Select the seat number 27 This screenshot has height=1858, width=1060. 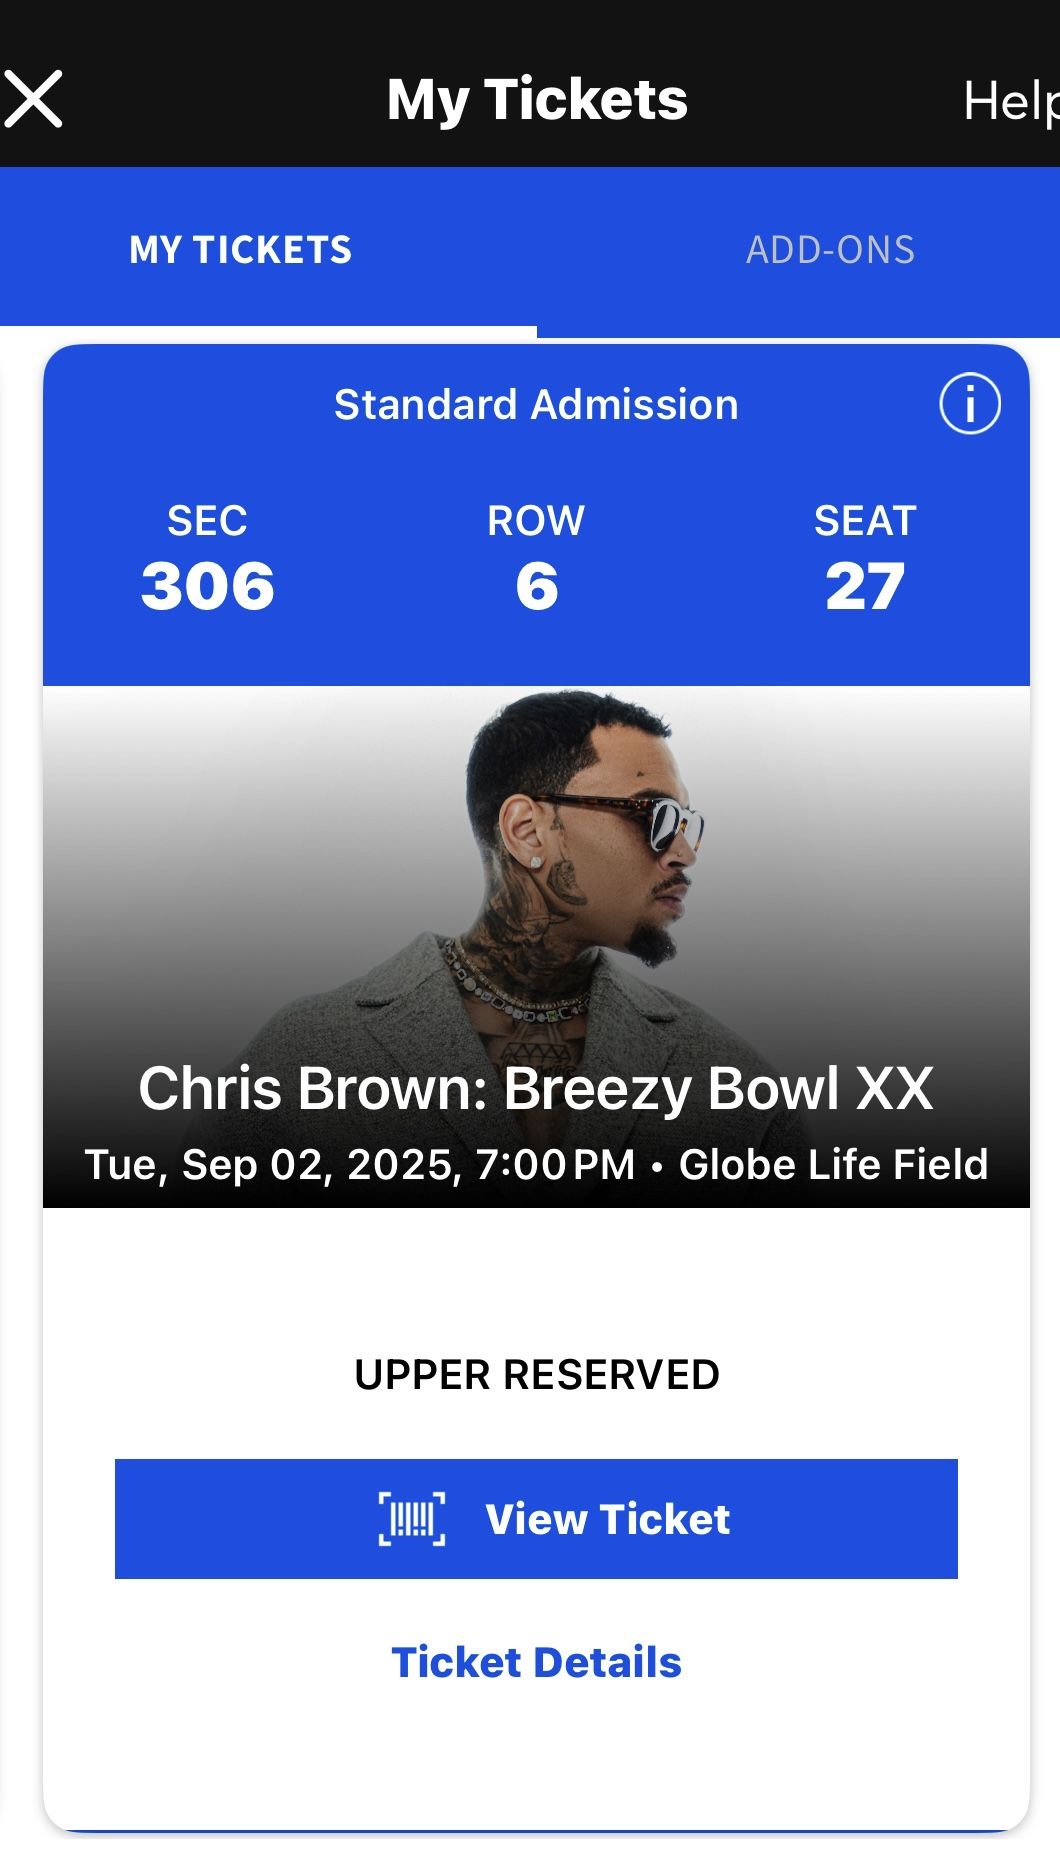(x=866, y=587)
